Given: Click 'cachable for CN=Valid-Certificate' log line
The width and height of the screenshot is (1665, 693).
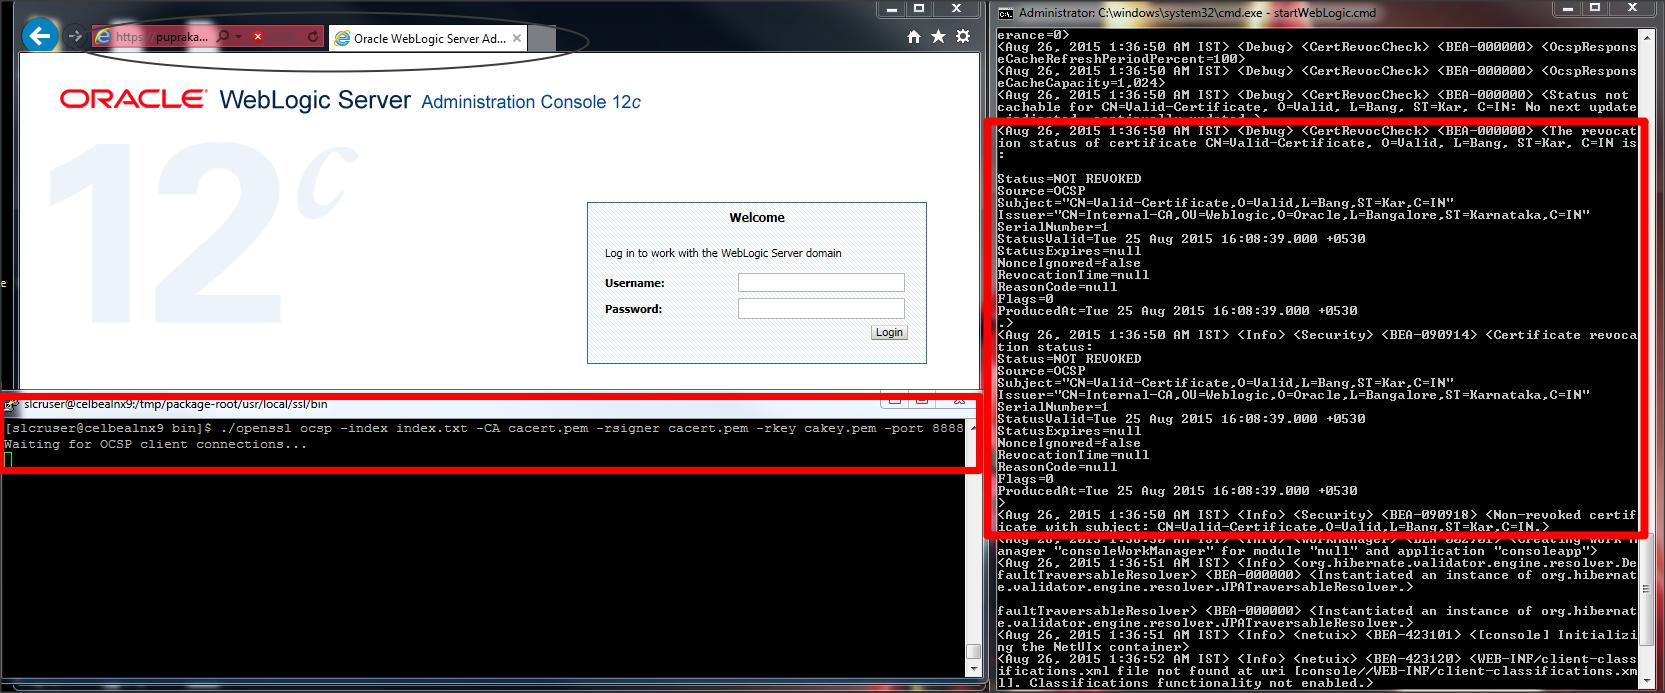Looking at the screenshot, I should (1317, 107).
